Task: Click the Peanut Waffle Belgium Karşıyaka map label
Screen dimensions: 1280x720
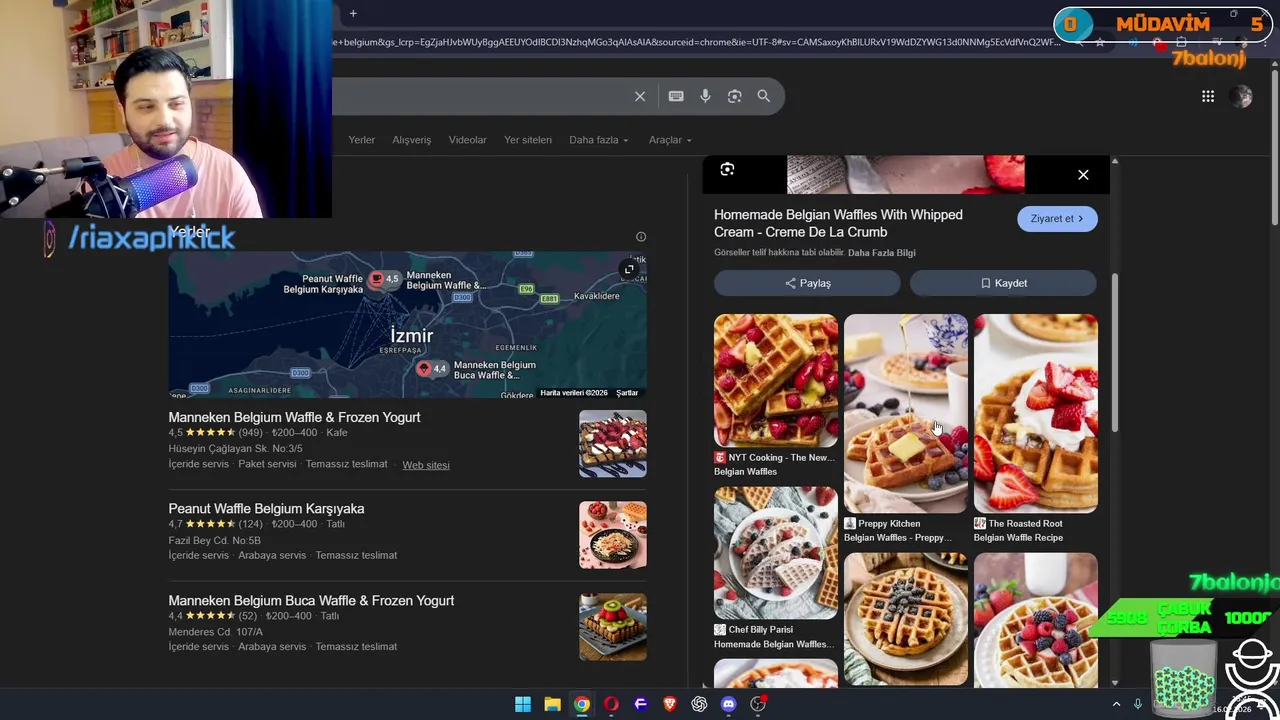Action: [x=323, y=284]
